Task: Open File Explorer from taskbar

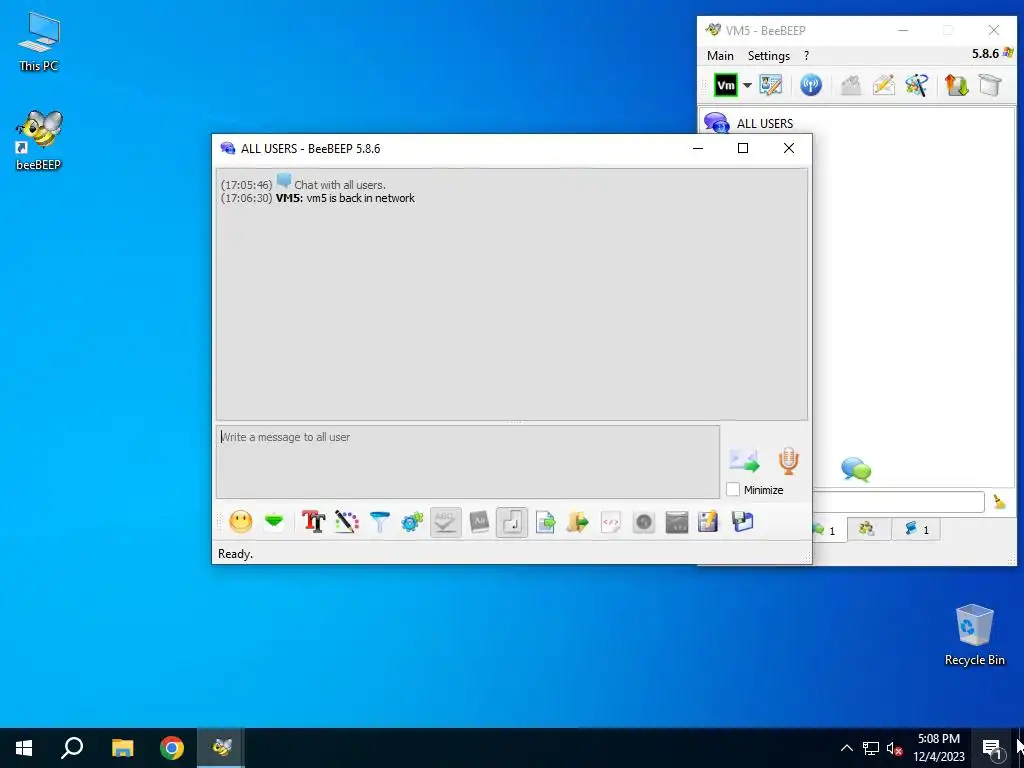Action: (x=122, y=748)
